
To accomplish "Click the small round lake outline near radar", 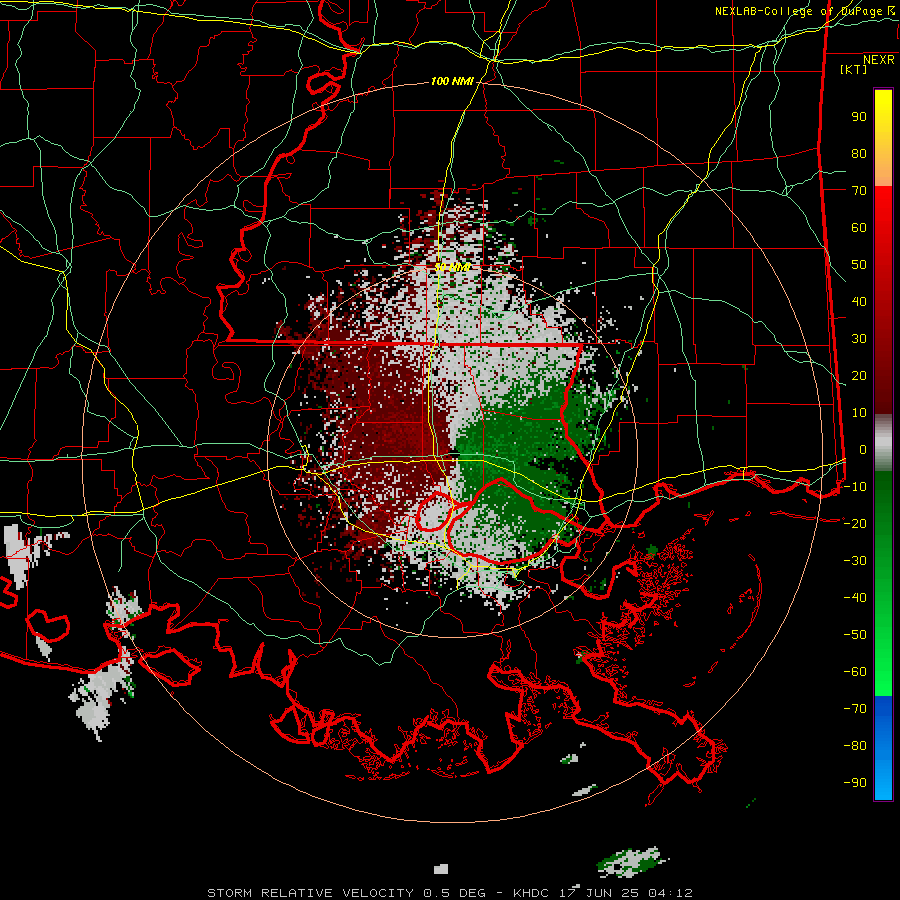I will 433,511.
